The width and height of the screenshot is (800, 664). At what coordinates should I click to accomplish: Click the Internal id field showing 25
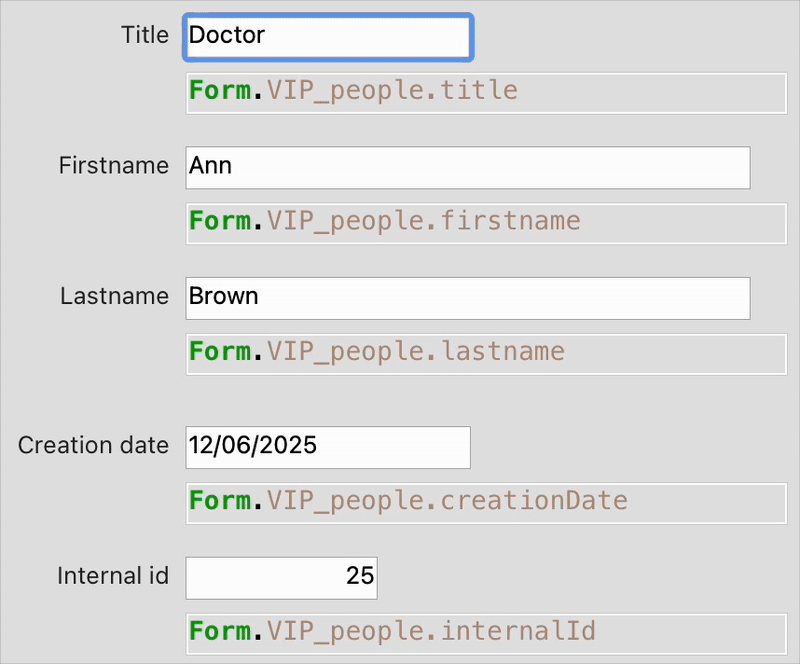[281, 577]
